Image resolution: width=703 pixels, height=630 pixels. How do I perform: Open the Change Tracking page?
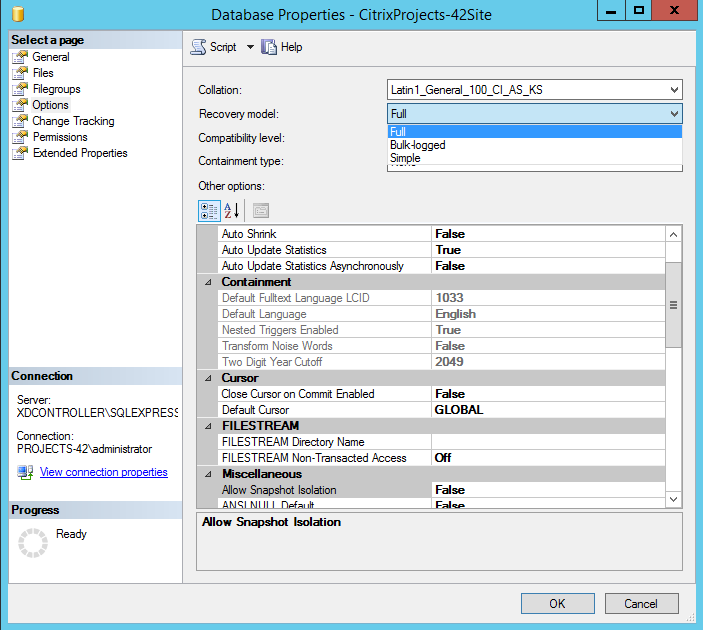(x=73, y=121)
